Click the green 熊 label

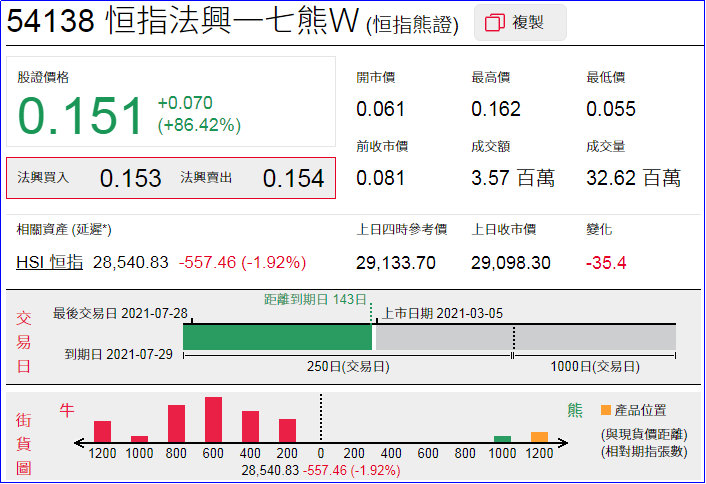point(575,410)
